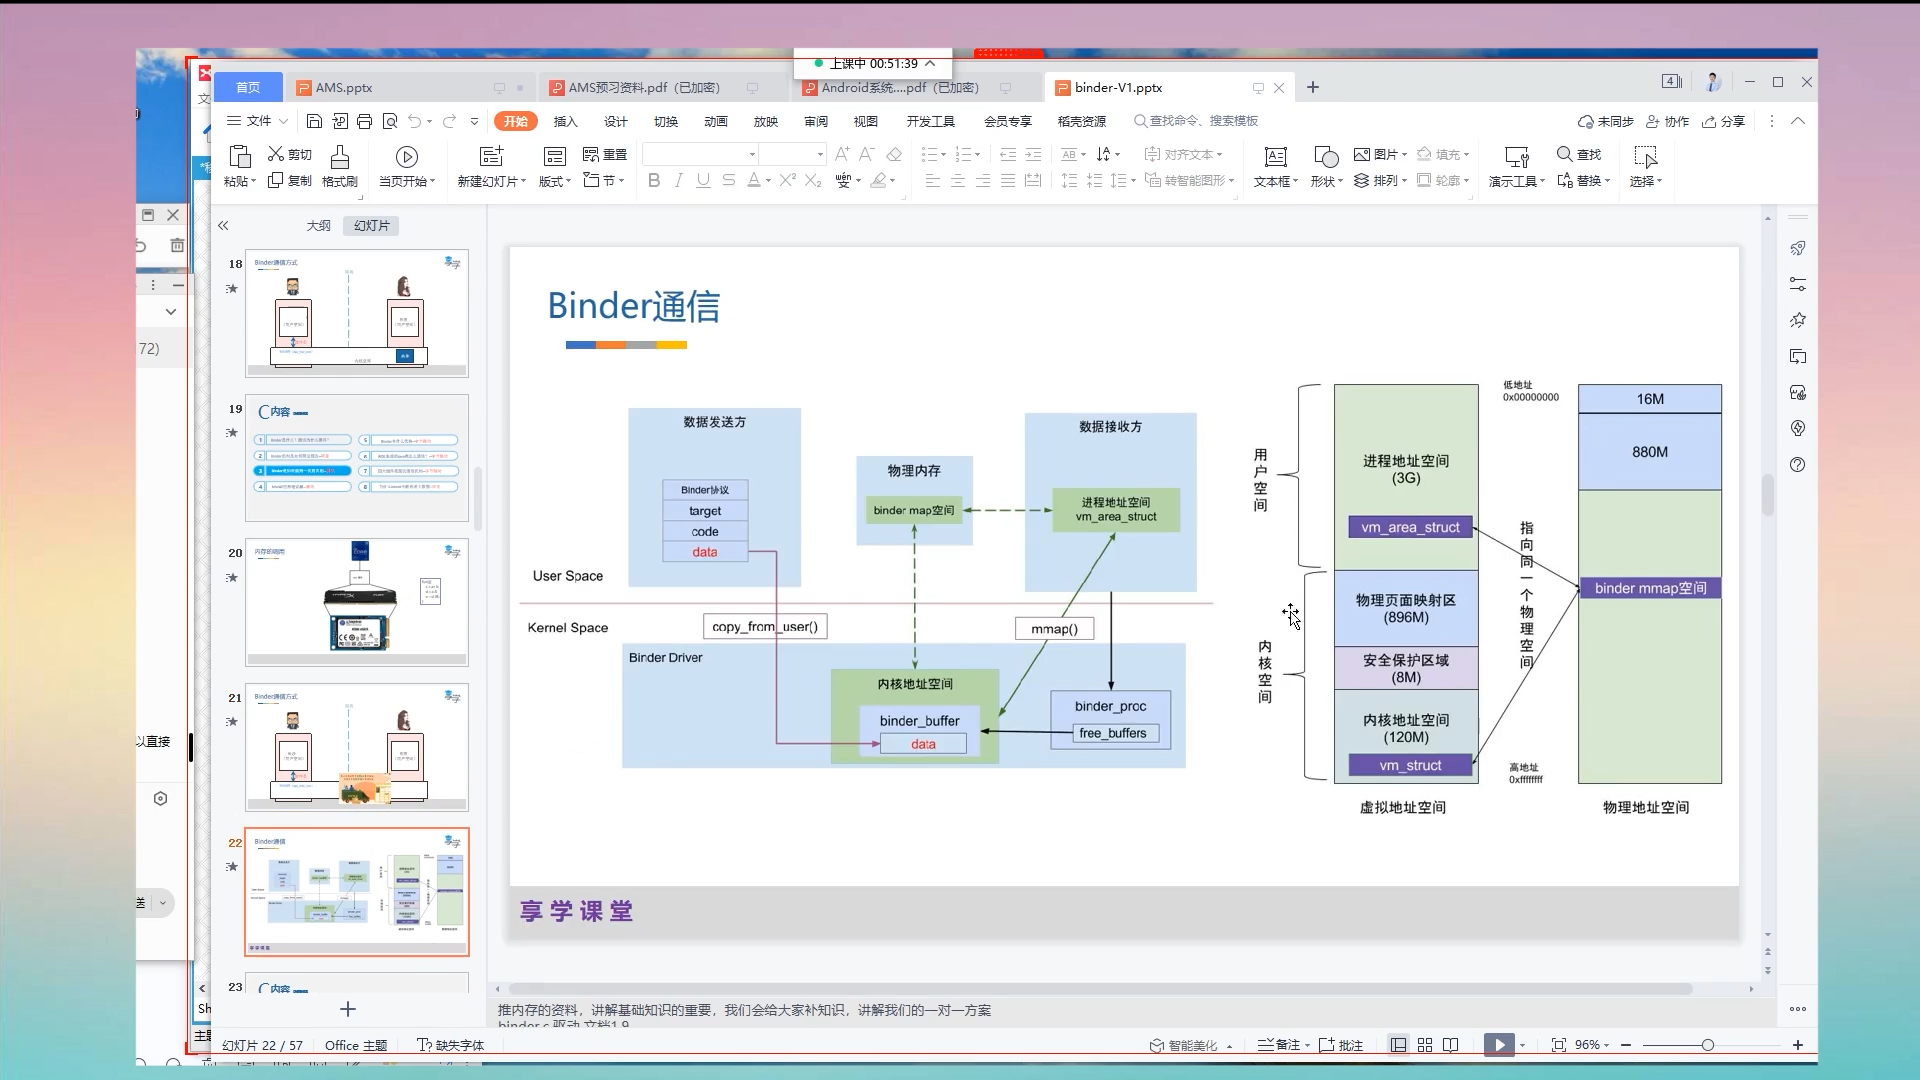
Task: Open the 插入 (Insert) ribbon tab
Action: [x=566, y=121]
